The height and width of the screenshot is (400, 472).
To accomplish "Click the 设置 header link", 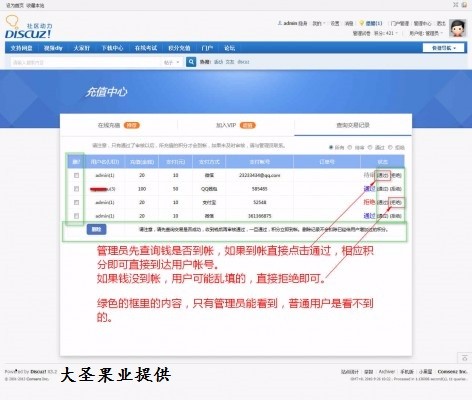I will [x=335, y=23].
